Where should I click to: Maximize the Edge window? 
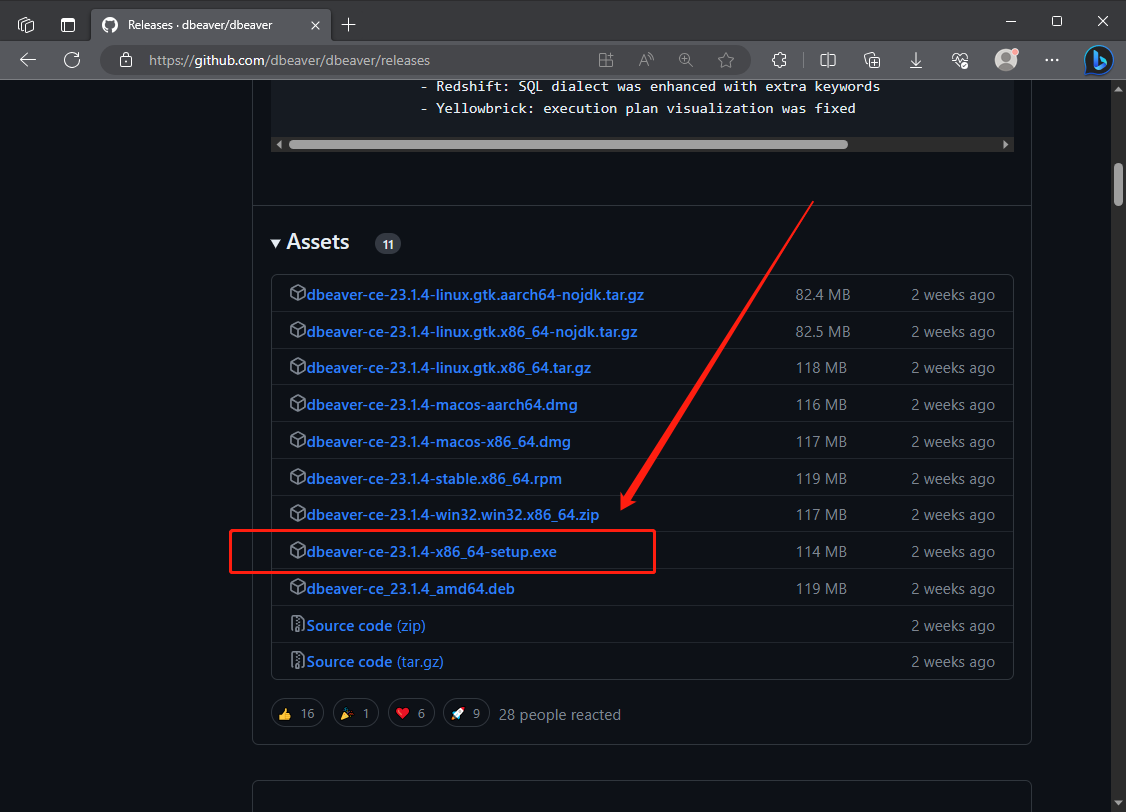point(1057,22)
